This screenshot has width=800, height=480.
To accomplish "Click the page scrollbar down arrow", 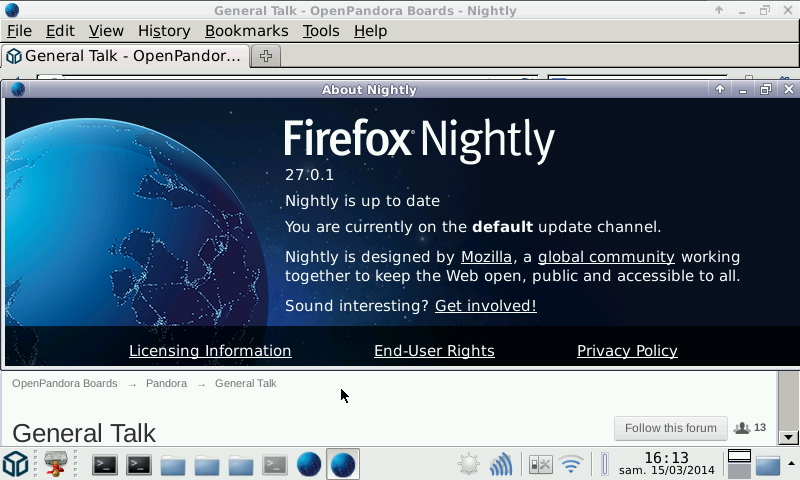I will (x=788, y=437).
